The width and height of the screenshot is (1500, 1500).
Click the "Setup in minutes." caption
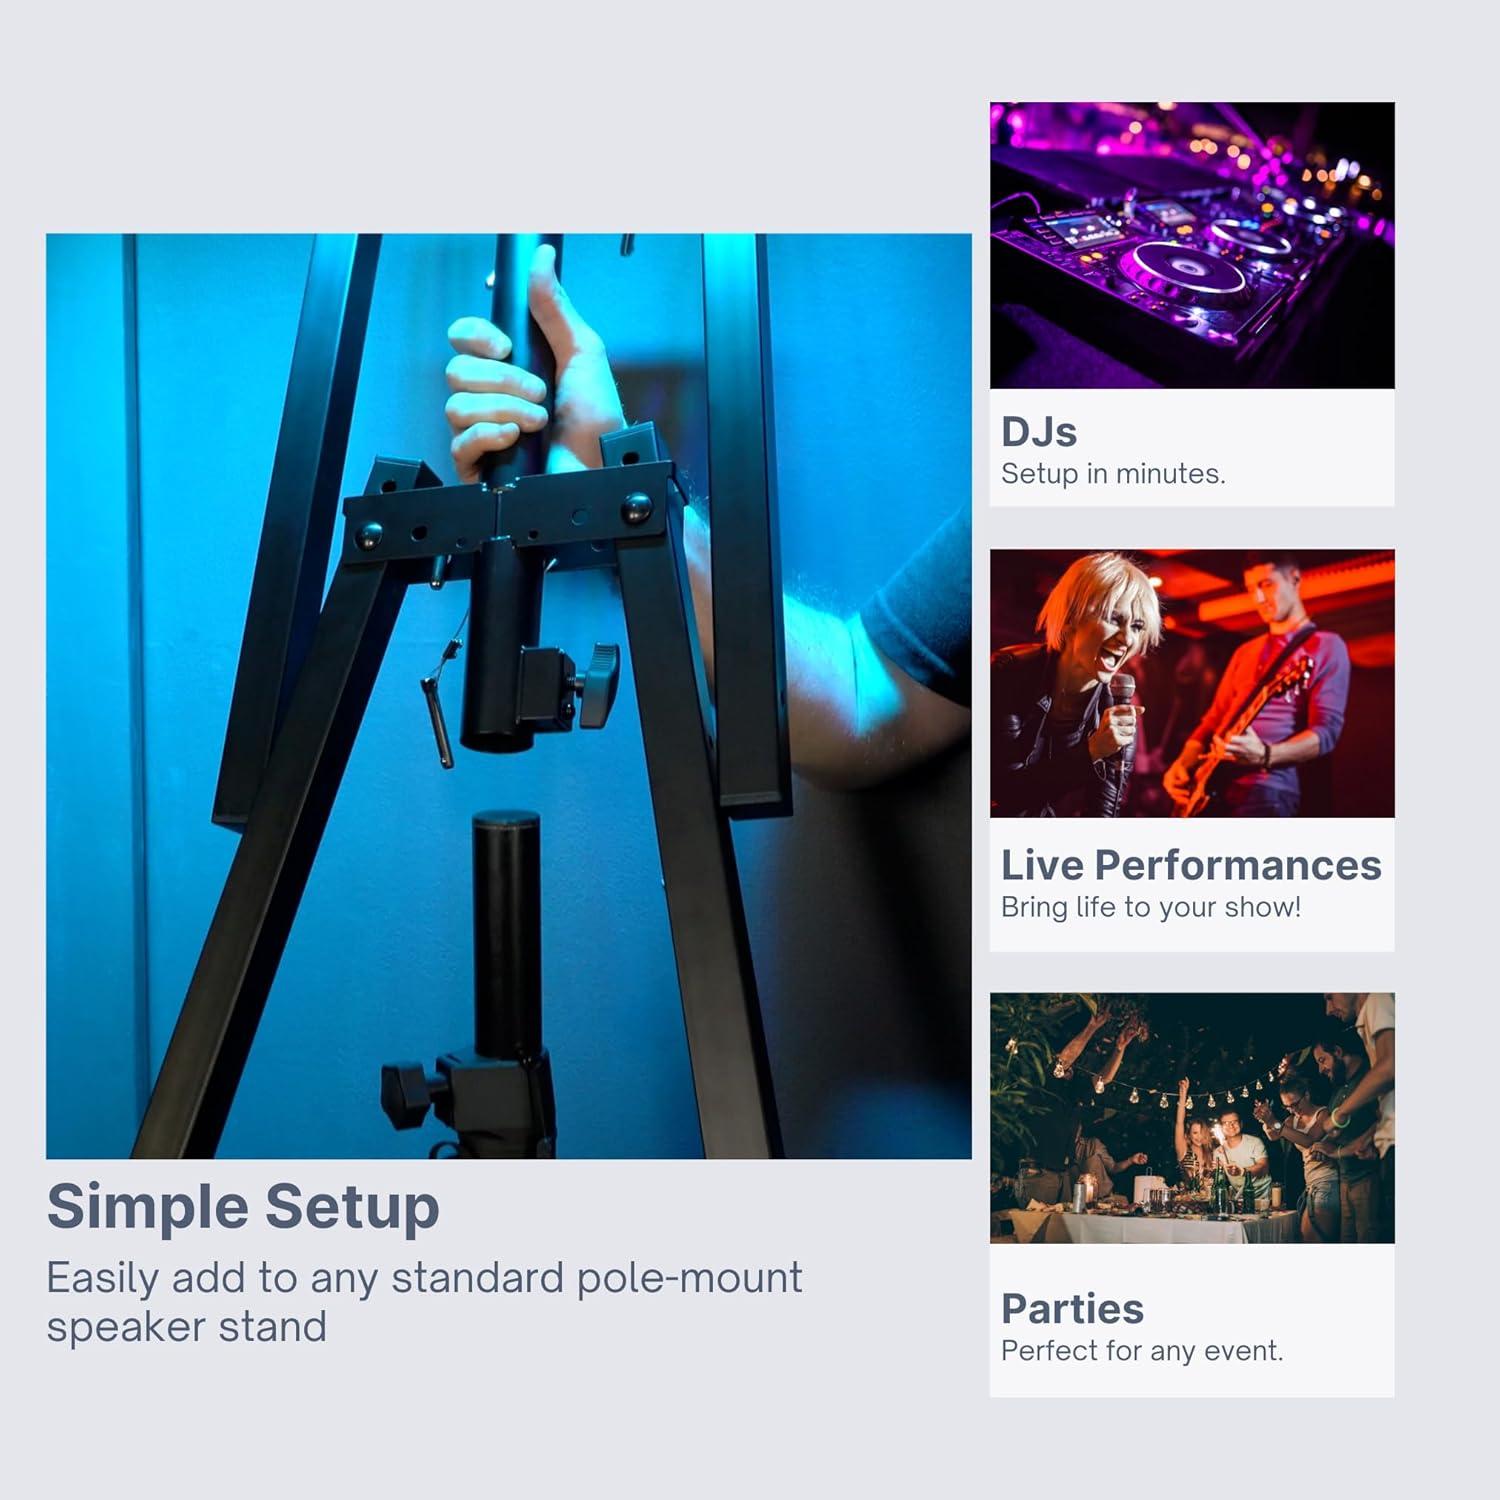point(1113,474)
